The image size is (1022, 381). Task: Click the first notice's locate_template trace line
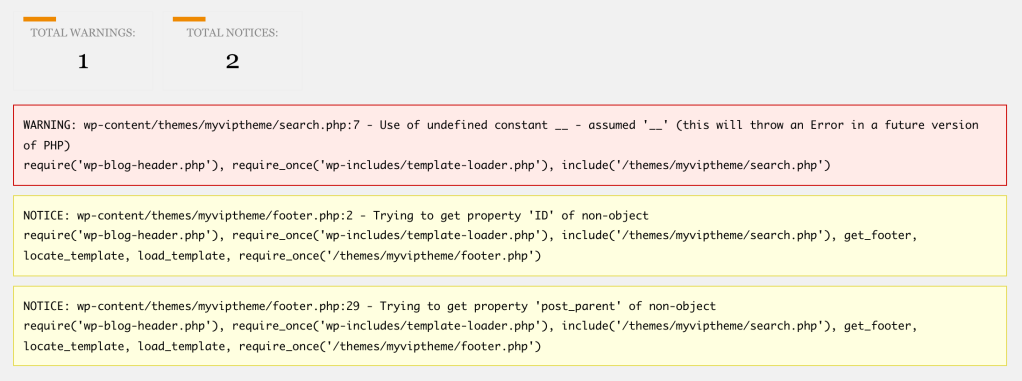tap(282, 256)
